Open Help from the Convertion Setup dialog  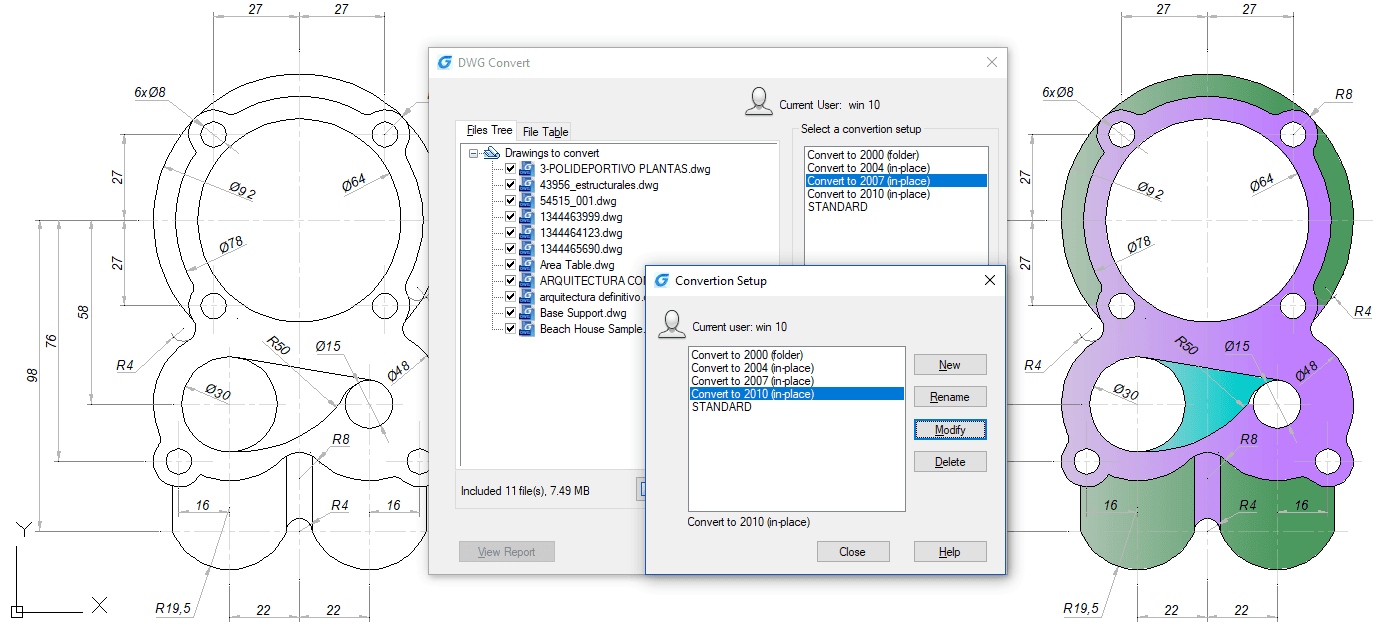coord(950,552)
